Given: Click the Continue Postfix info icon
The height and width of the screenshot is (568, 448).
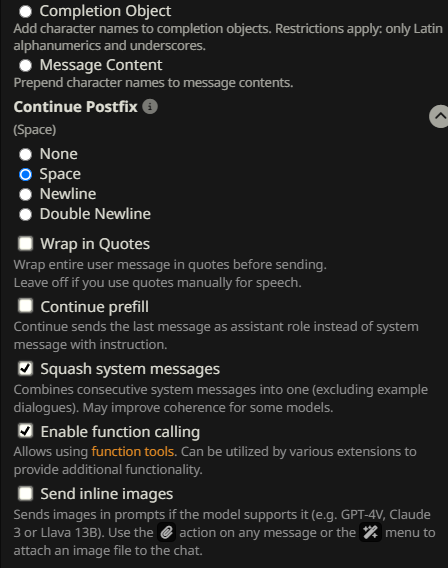Looking at the screenshot, I should point(150,106).
